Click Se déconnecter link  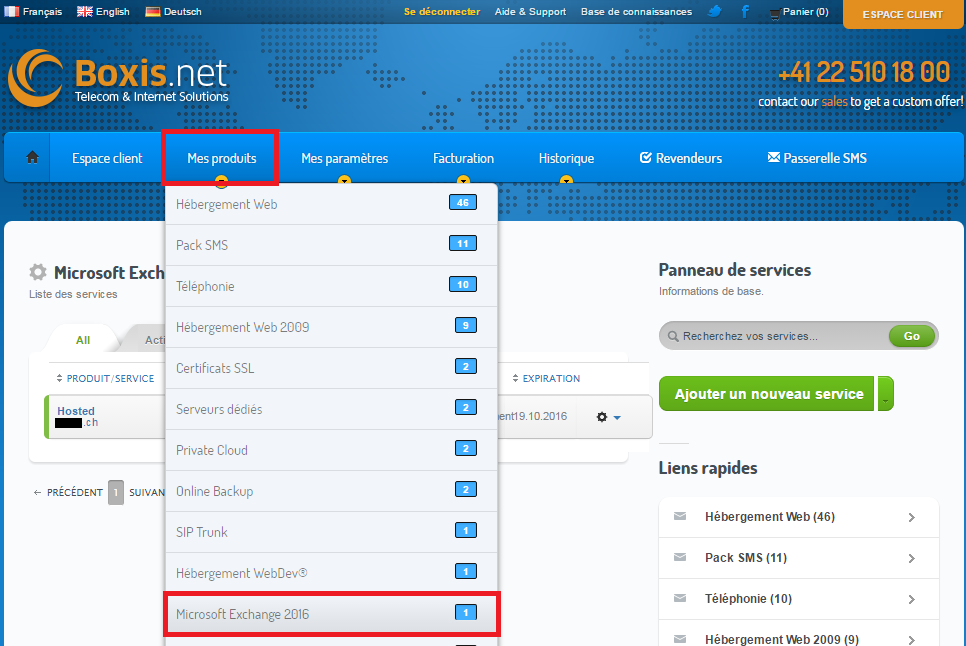(442, 12)
